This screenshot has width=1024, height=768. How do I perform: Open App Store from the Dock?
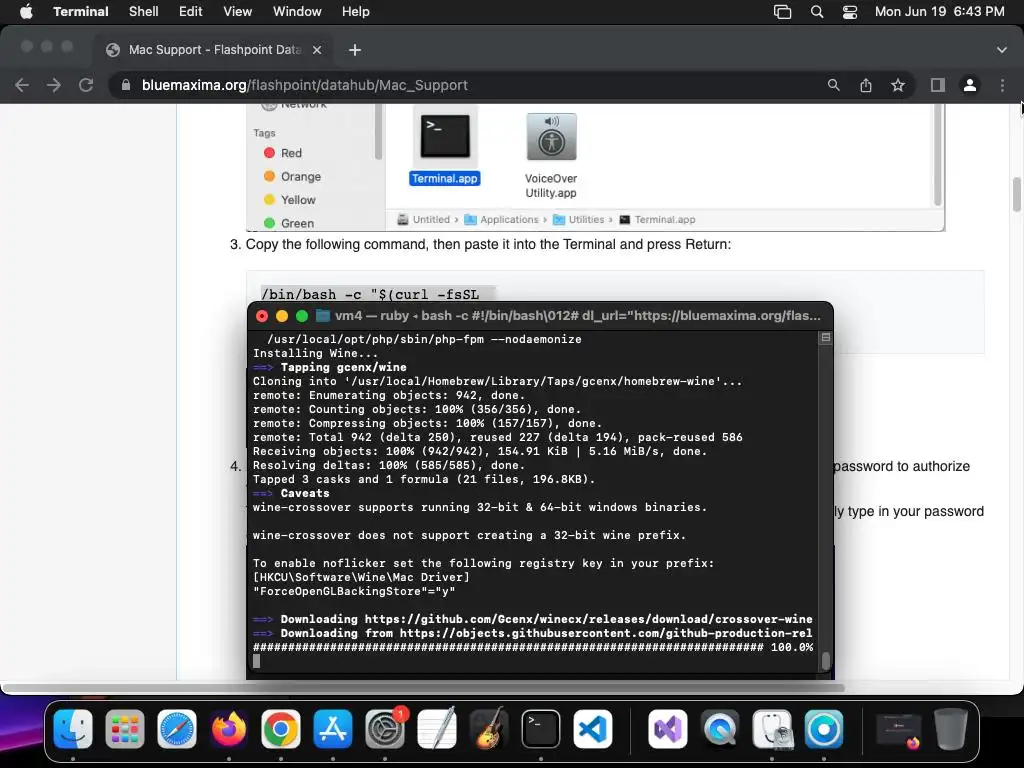click(333, 729)
